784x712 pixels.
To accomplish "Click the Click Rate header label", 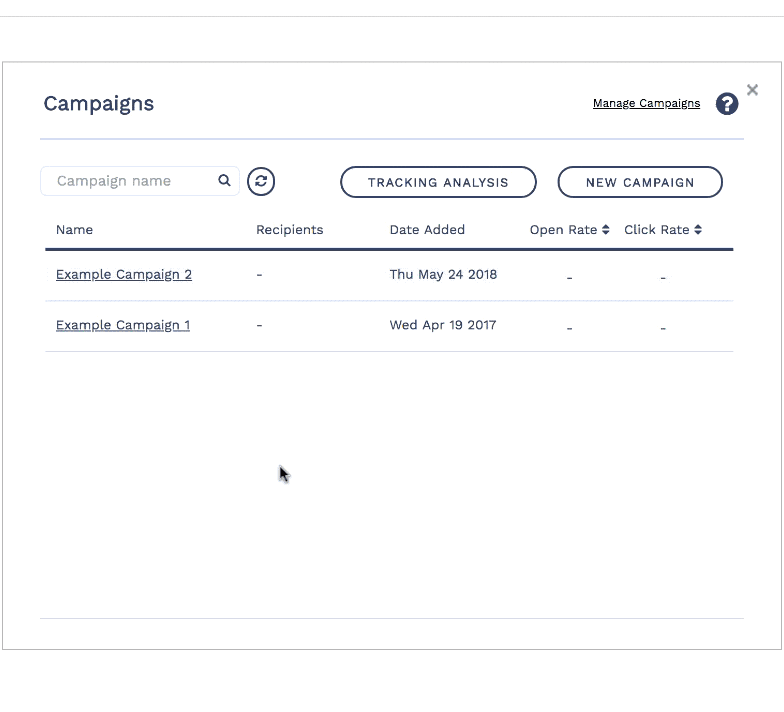I will [x=656, y=230].
